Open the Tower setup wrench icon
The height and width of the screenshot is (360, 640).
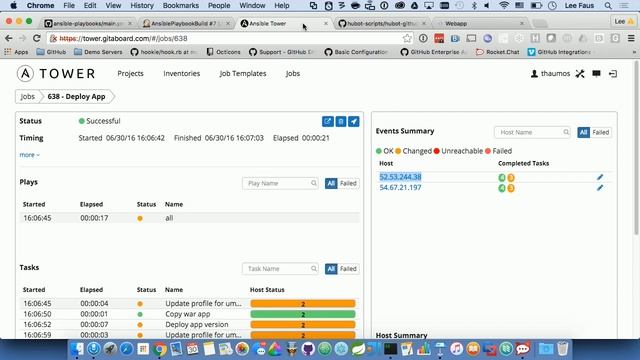pos(580,73)
